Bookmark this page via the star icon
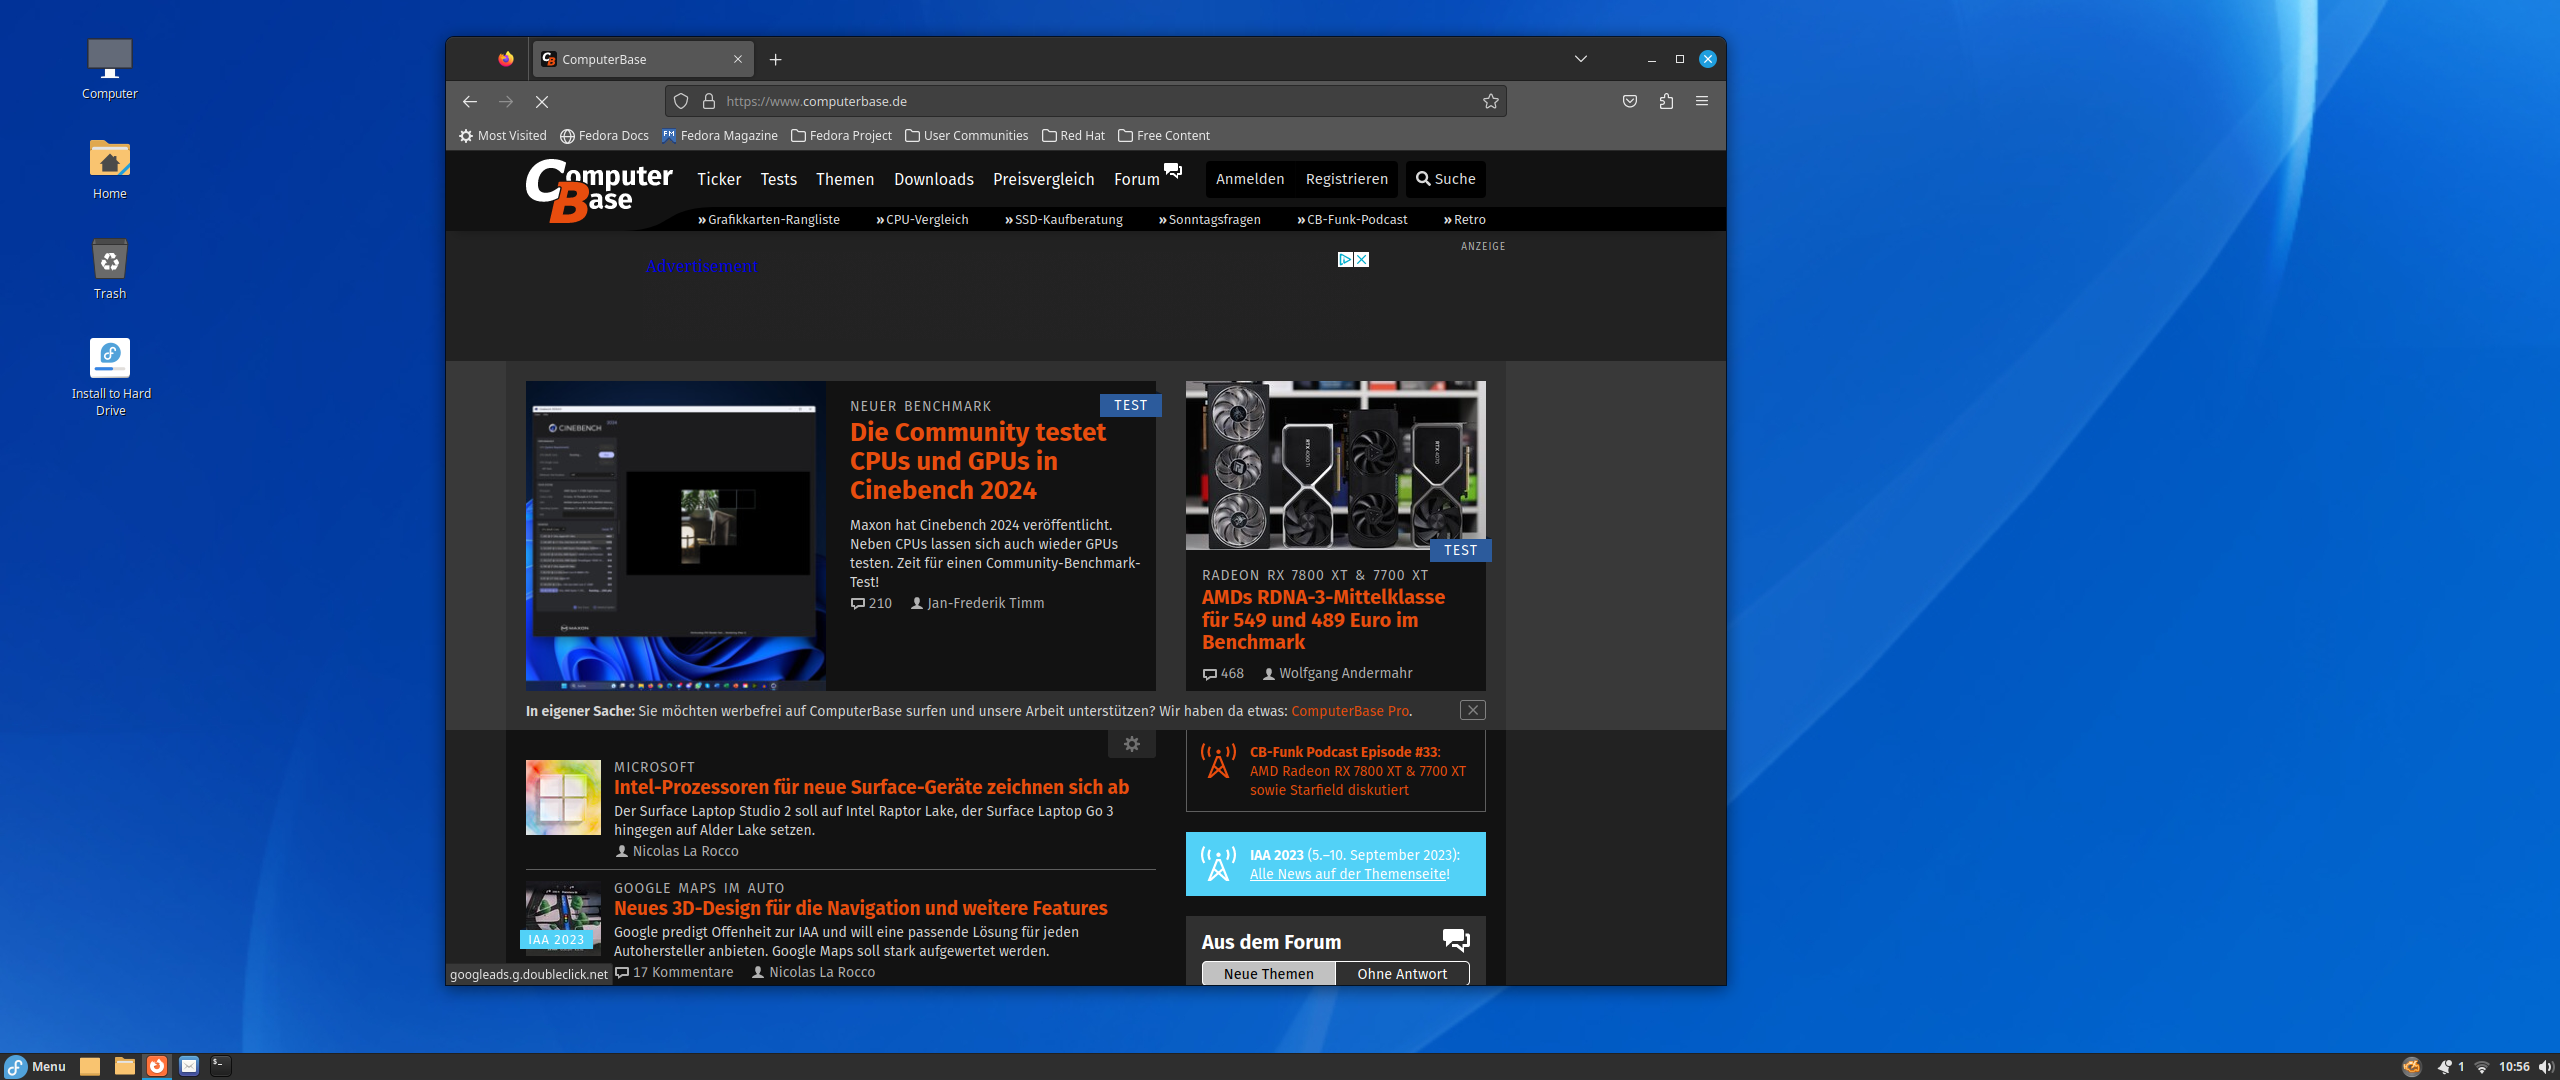This screenshot has width=2560, height=1080. pyautogui.click(x=1490, y=101)
